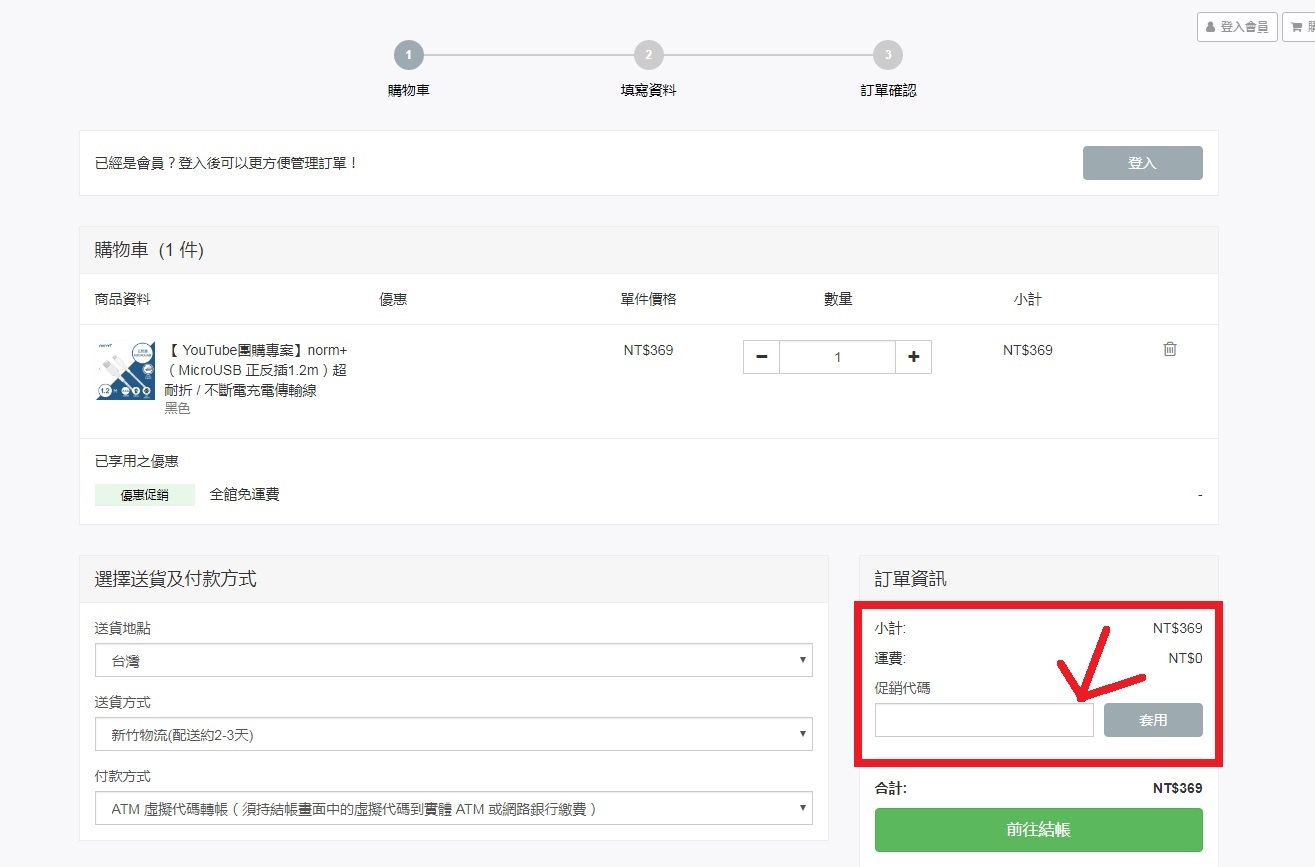
Task: Click the 全館免運費 promotion text
Action: click(x=244, y=494)
